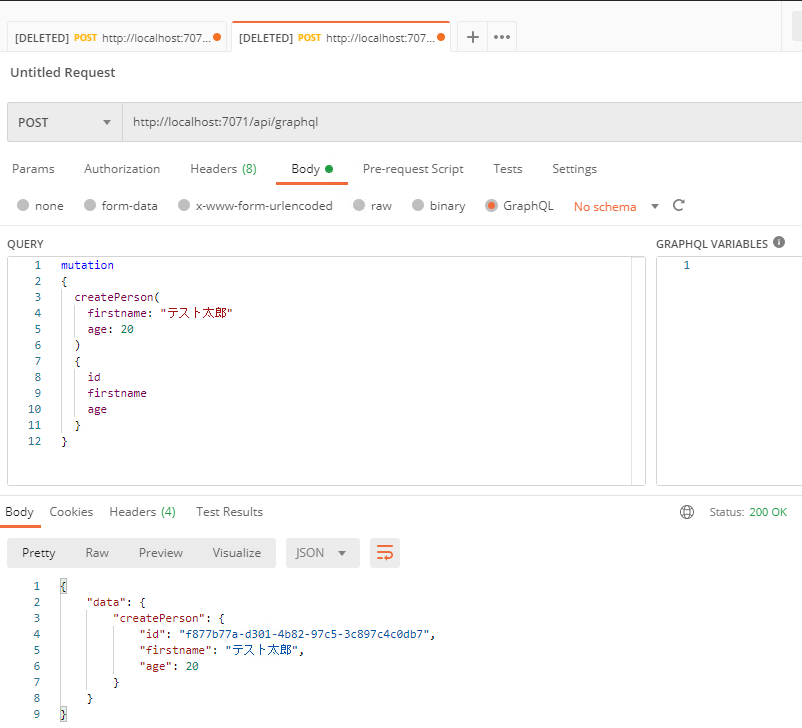
Task: Switch response view to Raw
Action: pyautogui.click(x=97, y=553)
